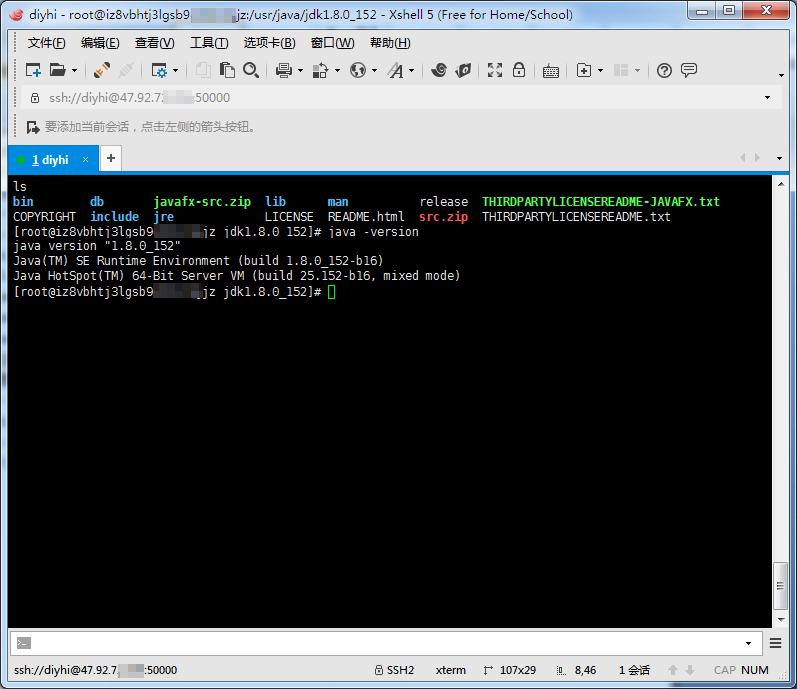Add a new tab with plus button
Screen dimensions: 797x689
tap(111, 159)
